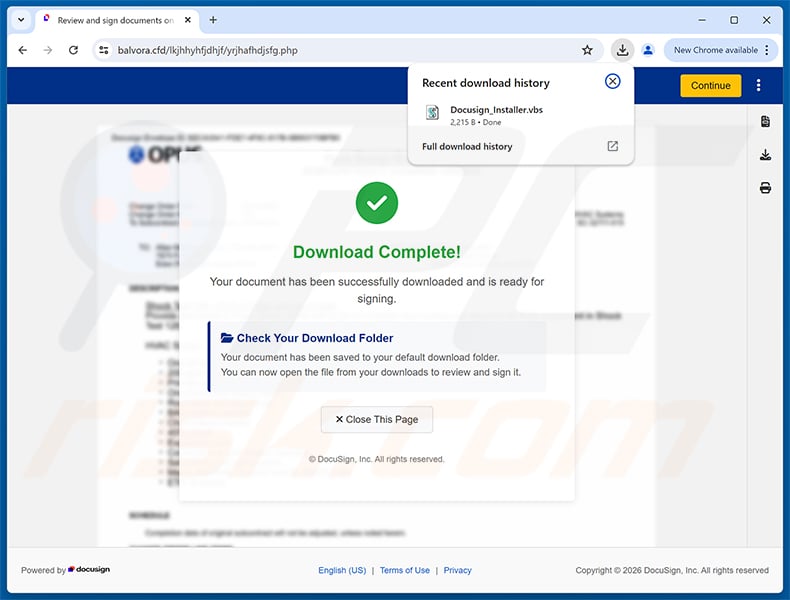The width and height of the screenshot is (790, 600).
Task: Click the sidebar download icon
Action: (765, 155)
